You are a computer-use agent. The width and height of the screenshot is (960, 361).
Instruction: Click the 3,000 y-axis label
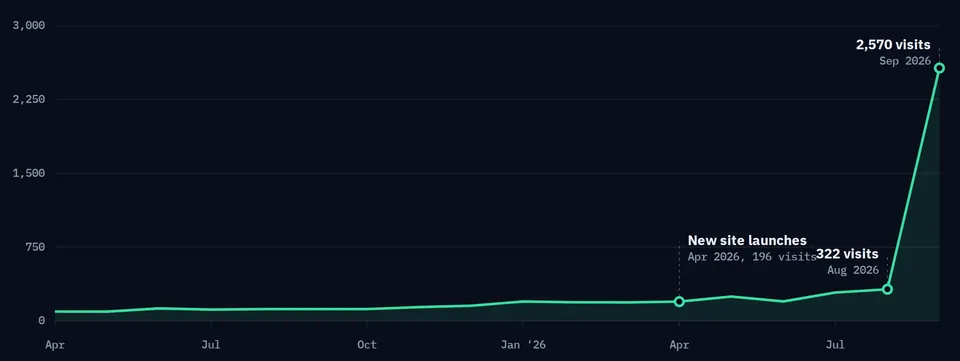29,26
